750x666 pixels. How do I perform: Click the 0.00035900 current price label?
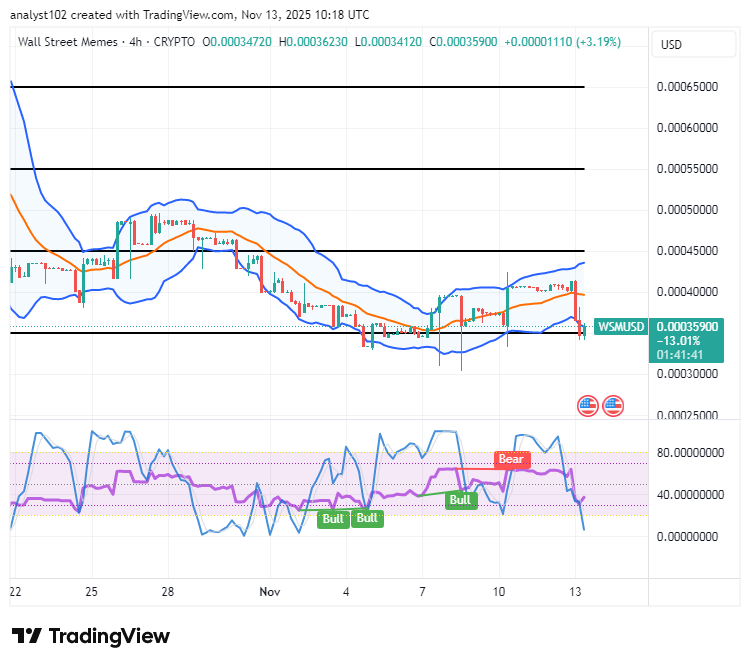tap(687, 327)
